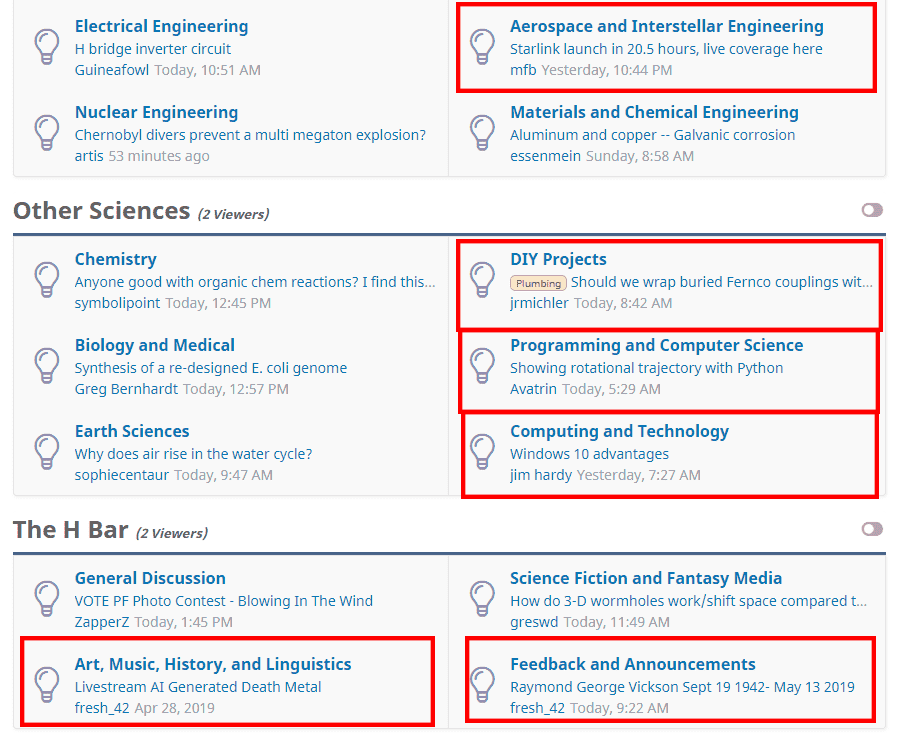Read the Chernobyl divers thread
Image resolution: width=899 pixels, height=737 pixels.
(x=250, y=135)
